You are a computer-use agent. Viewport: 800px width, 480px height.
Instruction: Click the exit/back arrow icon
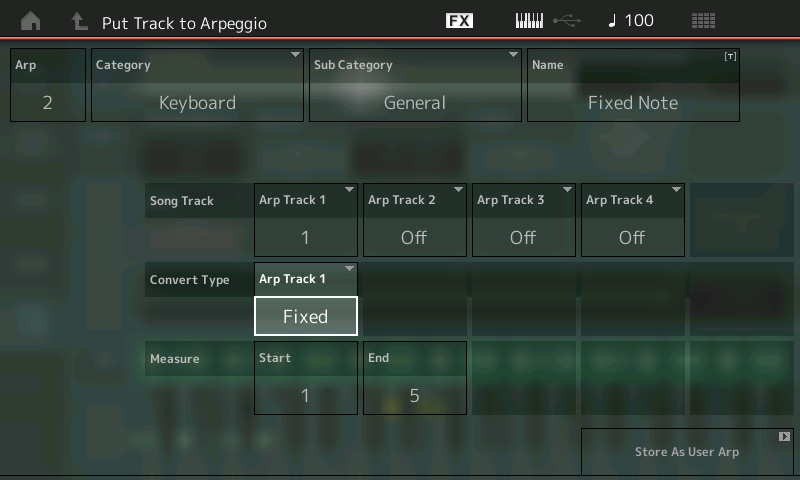(79, 21)
